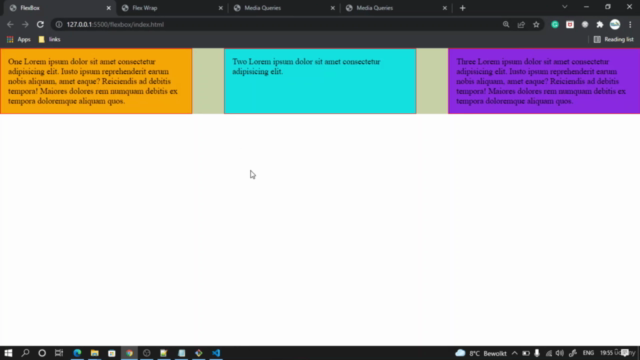This screenshot has width=640, height=360.
Task: Switch to the Flex Wrap tab
Action: pyautogui.click(x=171, y=8)
